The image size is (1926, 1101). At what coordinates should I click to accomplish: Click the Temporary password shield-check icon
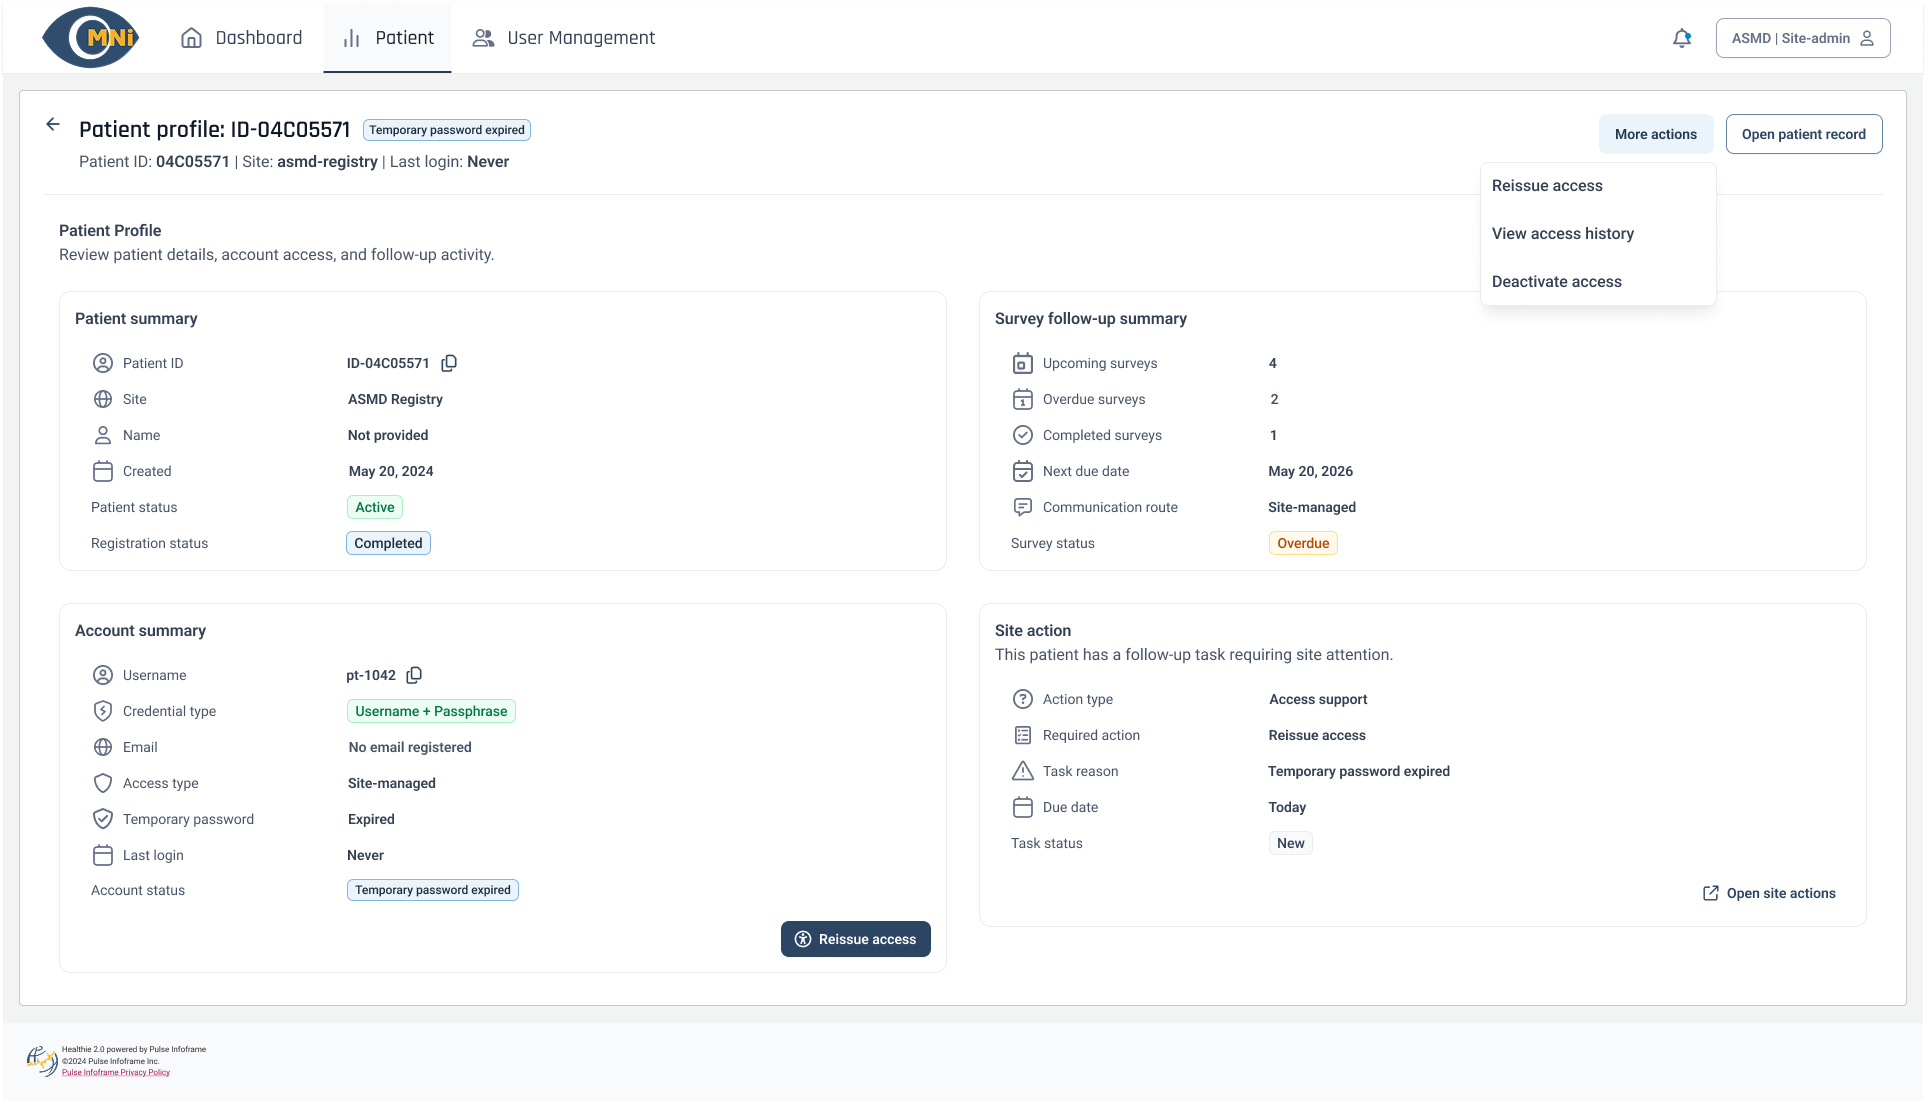click(x=102, y=819)
